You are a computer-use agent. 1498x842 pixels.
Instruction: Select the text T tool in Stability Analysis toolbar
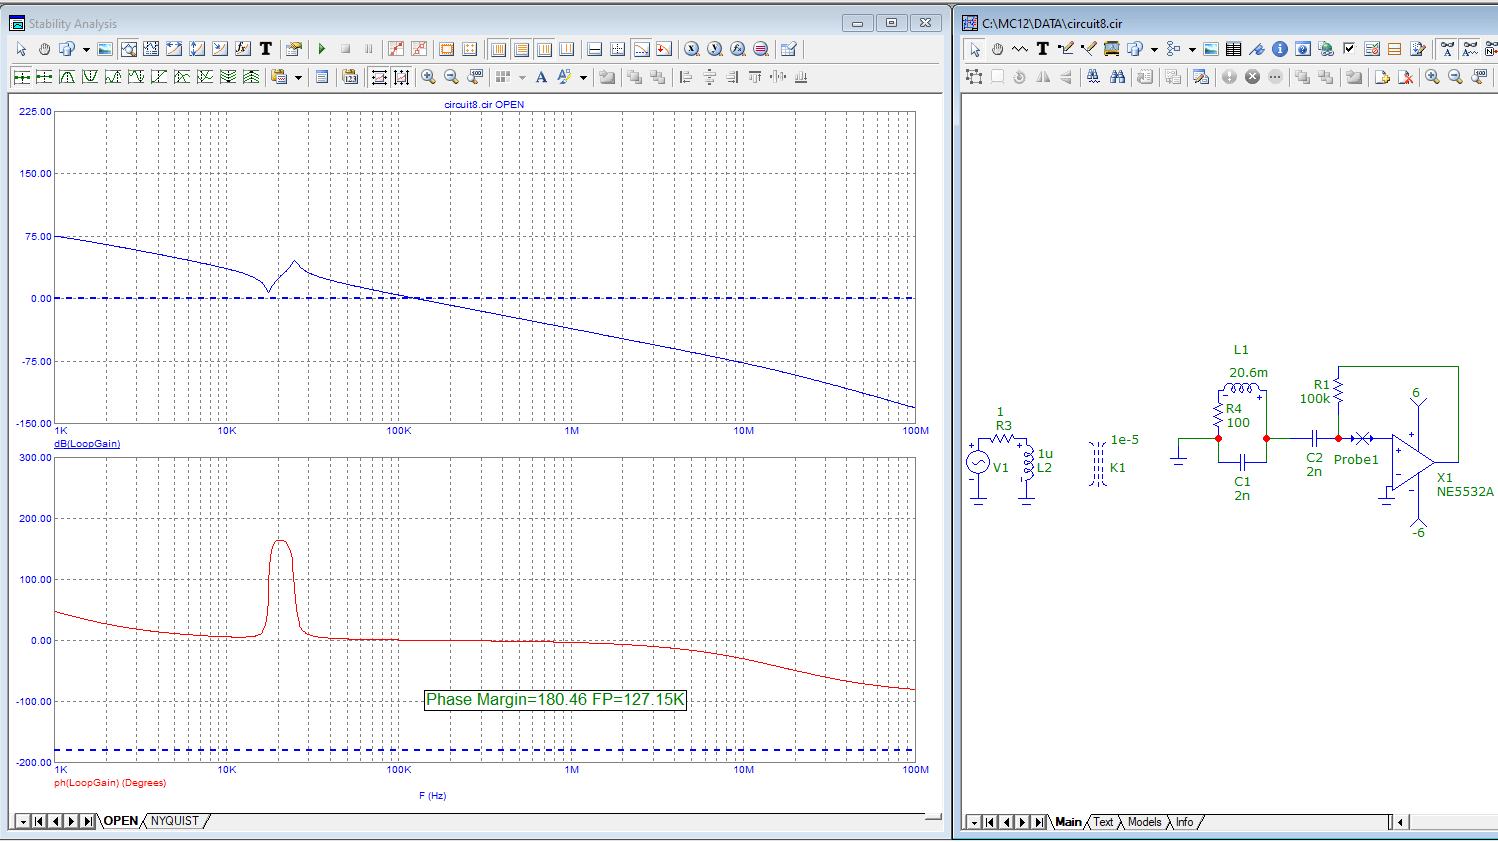(266, 48)
